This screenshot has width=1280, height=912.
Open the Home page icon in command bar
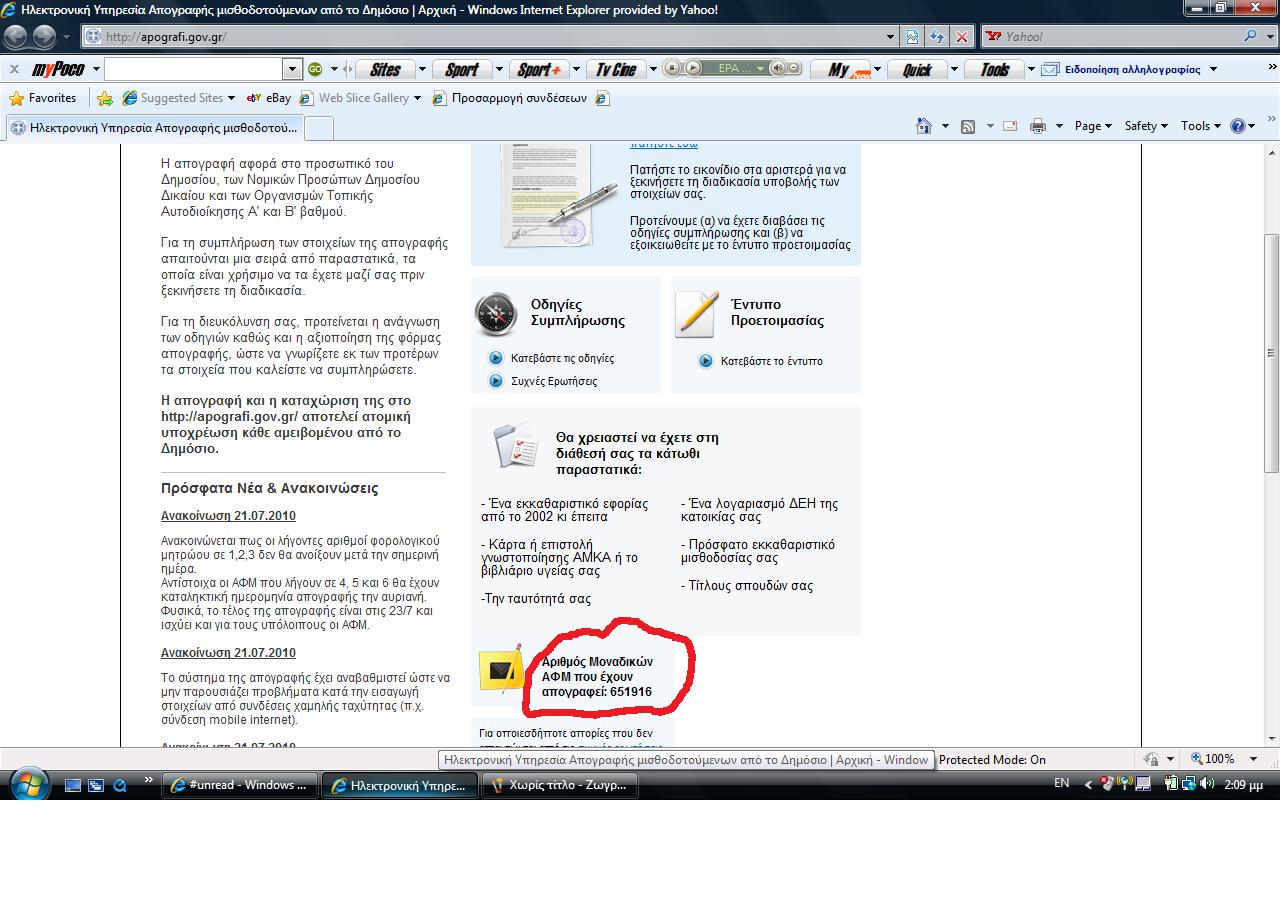point(924,126)
